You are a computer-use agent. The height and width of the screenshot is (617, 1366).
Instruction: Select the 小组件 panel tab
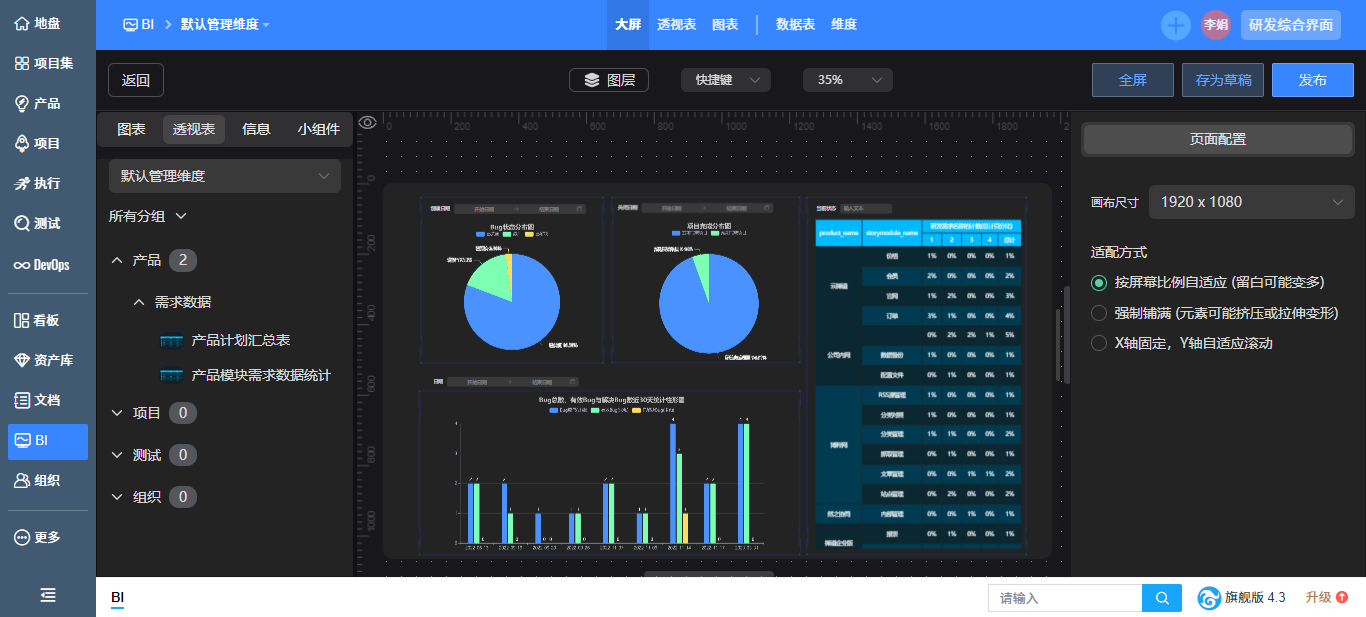point(319,129)
